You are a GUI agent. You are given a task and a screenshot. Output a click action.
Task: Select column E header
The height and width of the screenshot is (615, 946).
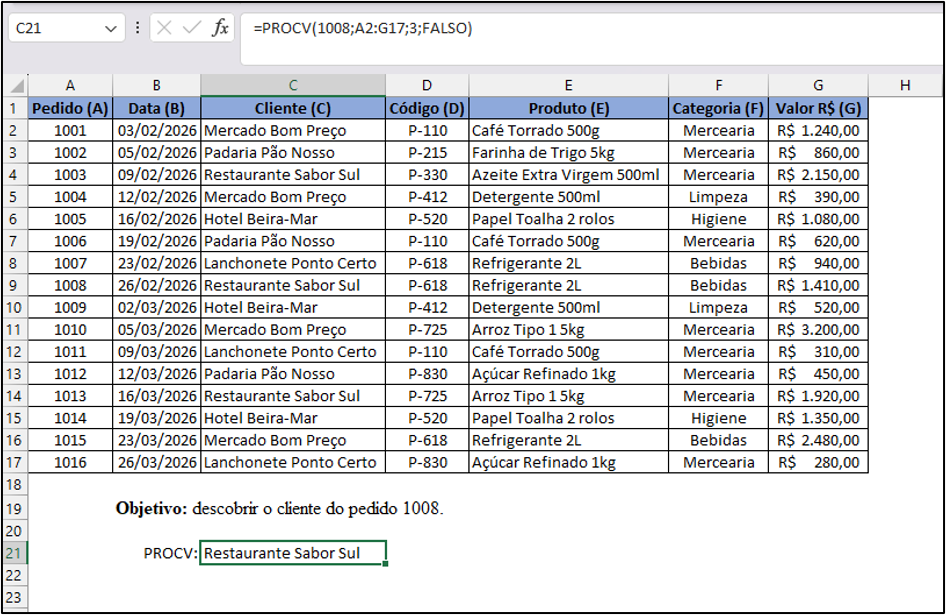(x=568, y=85)
